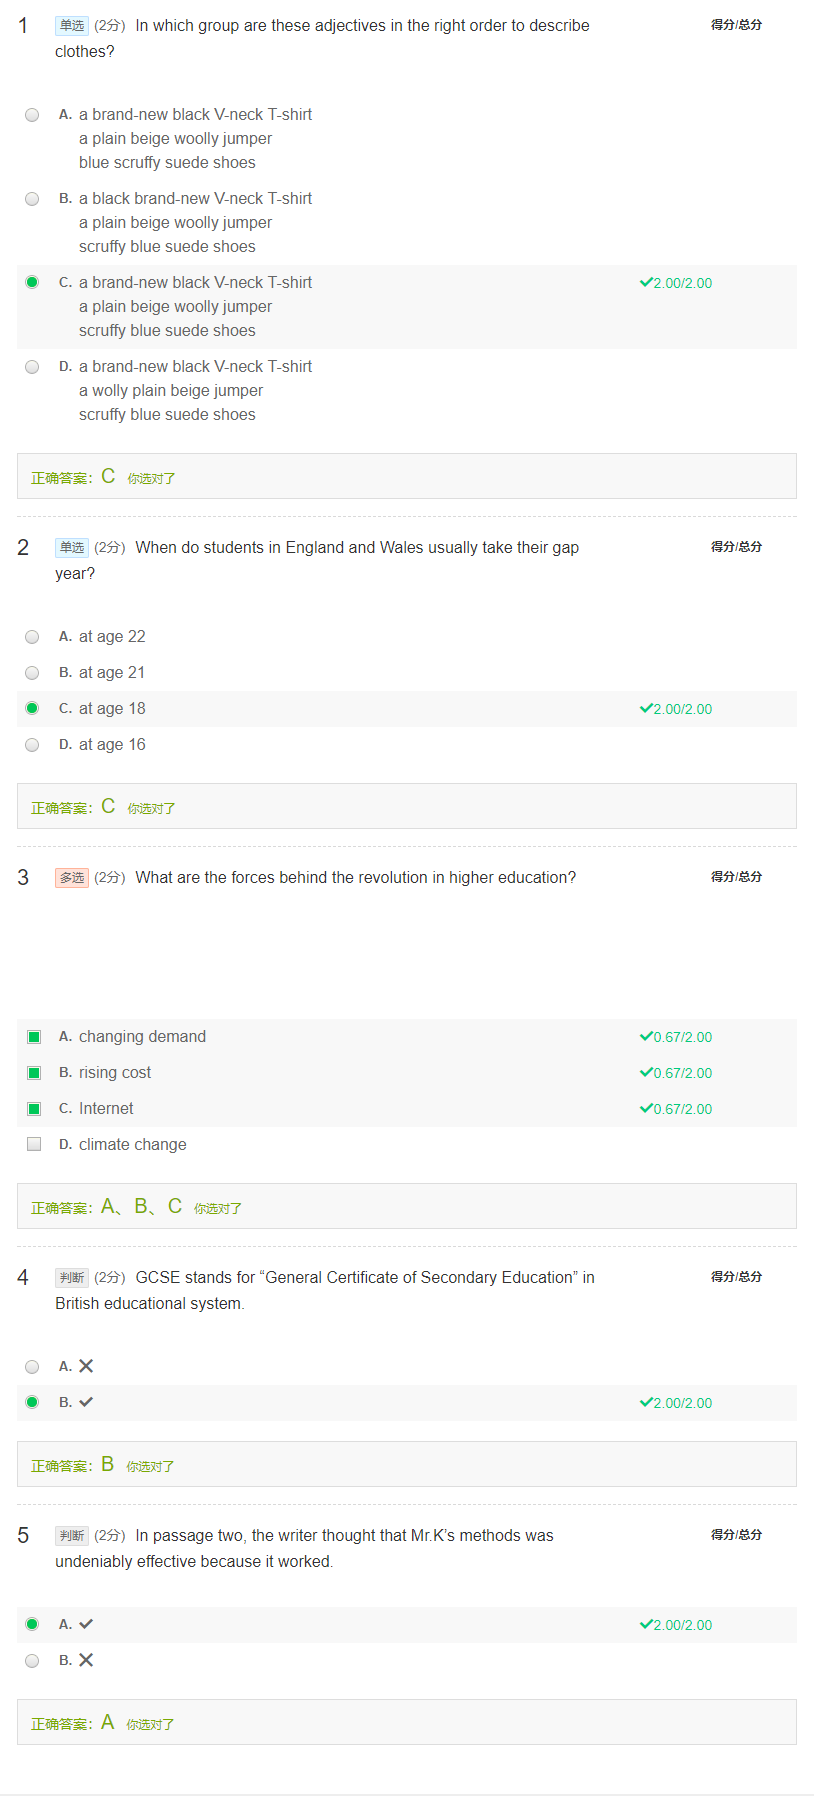This screenshot has width=814, height=1796.
Task: Choose 'at age 16' option
Action: 32,745
